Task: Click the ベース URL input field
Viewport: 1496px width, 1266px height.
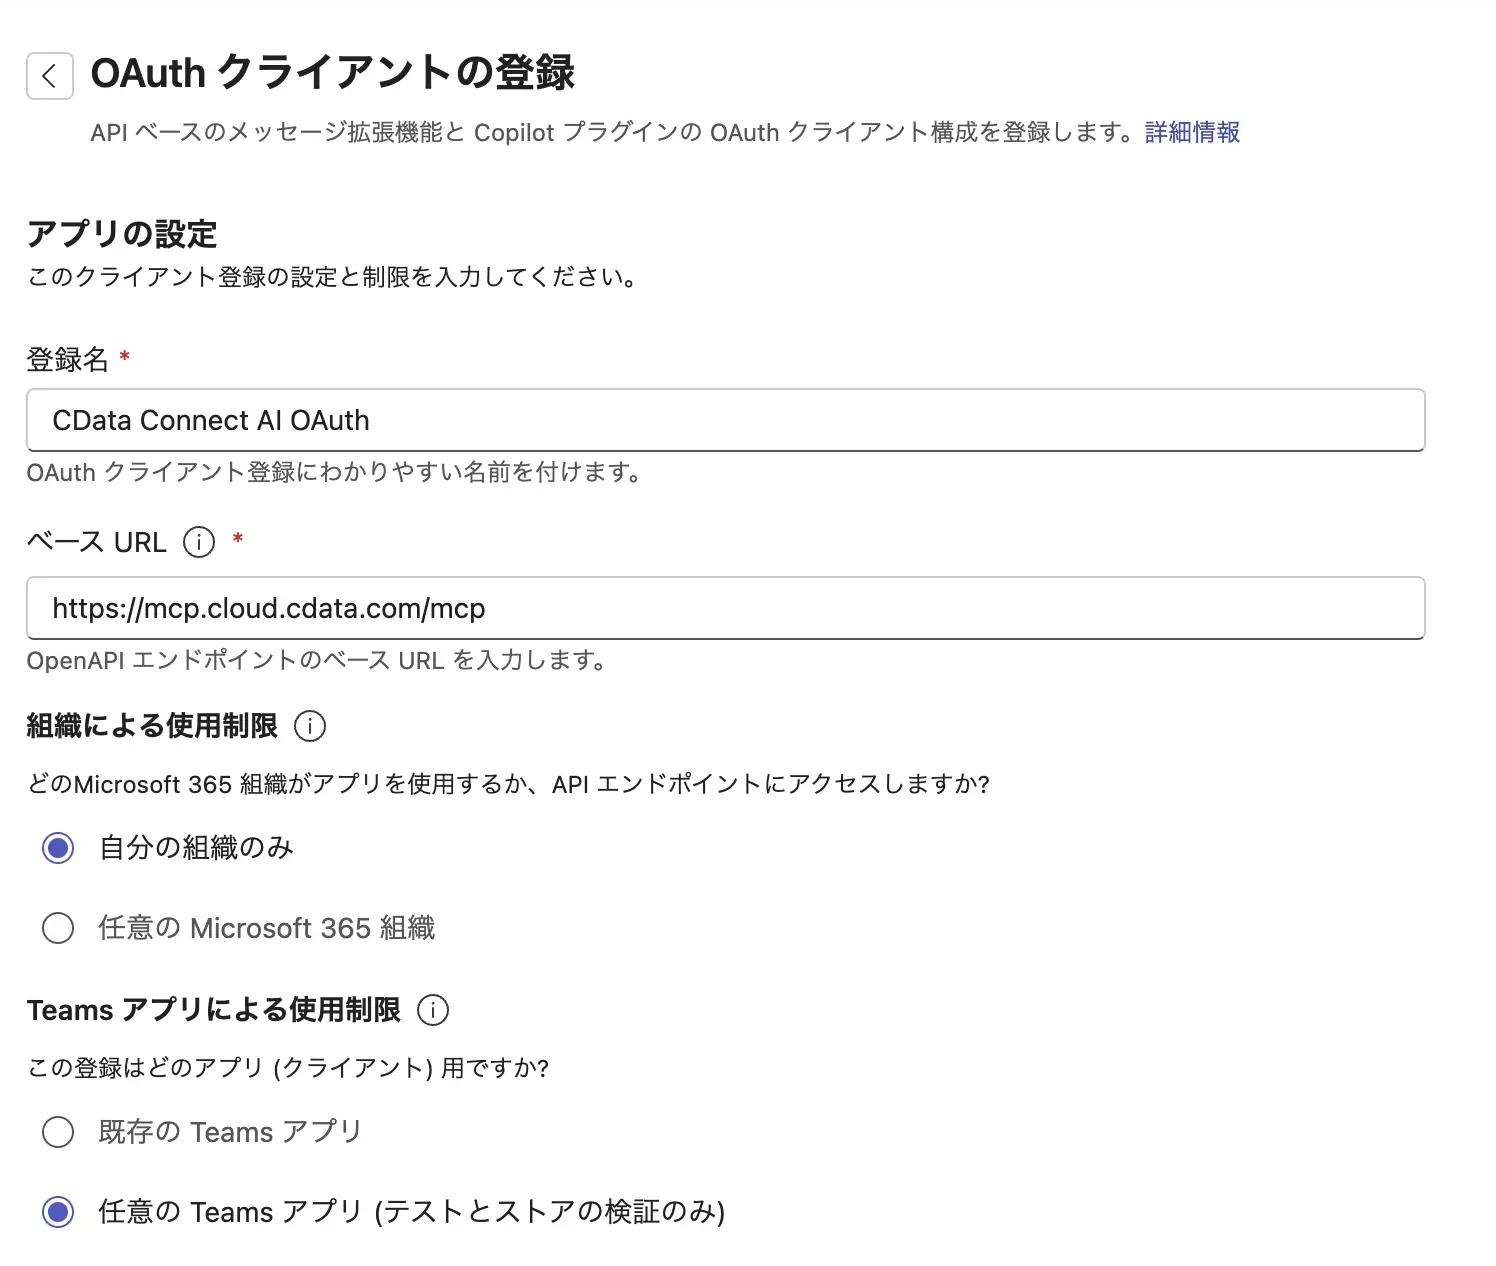Action: tap(725, 608)
